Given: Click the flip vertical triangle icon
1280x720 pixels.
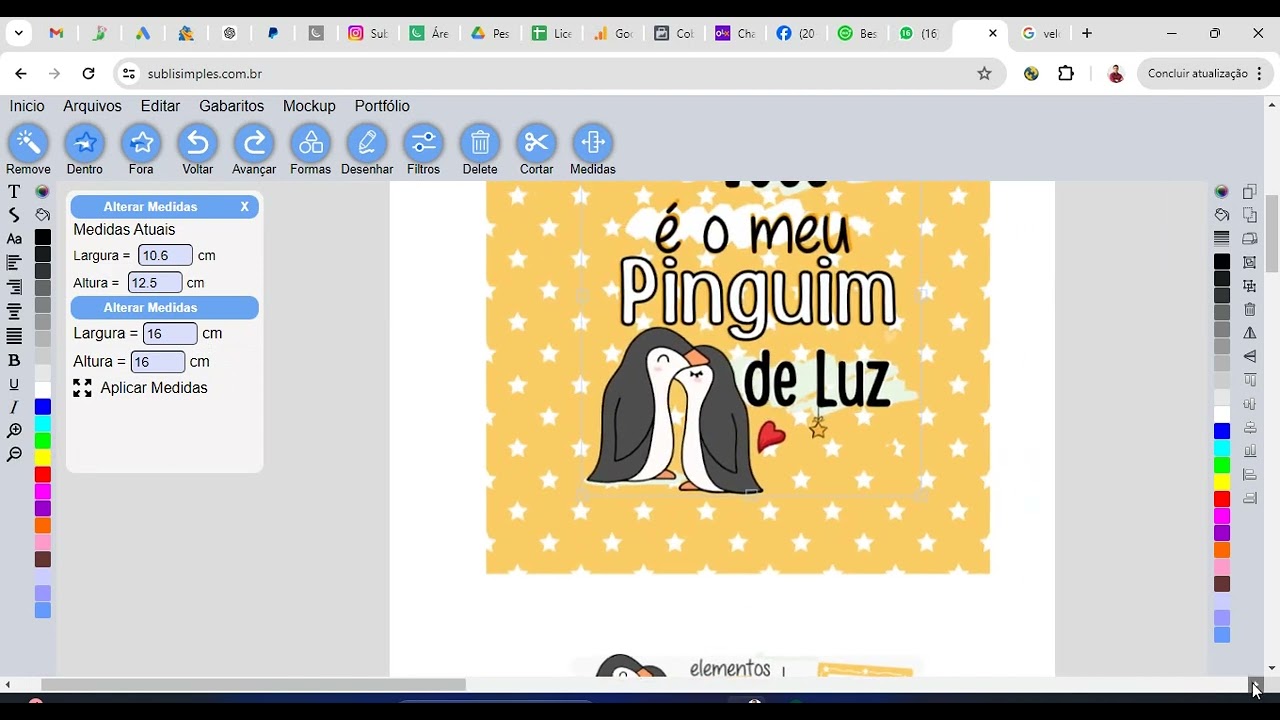Looking at the screenshot, I should click(1250, 356).
